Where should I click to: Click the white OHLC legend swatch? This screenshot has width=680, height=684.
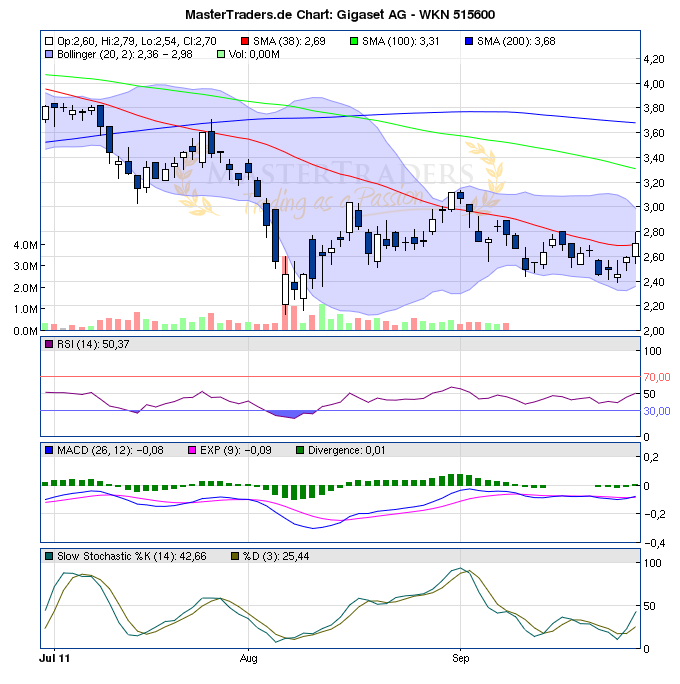point(49,41)
